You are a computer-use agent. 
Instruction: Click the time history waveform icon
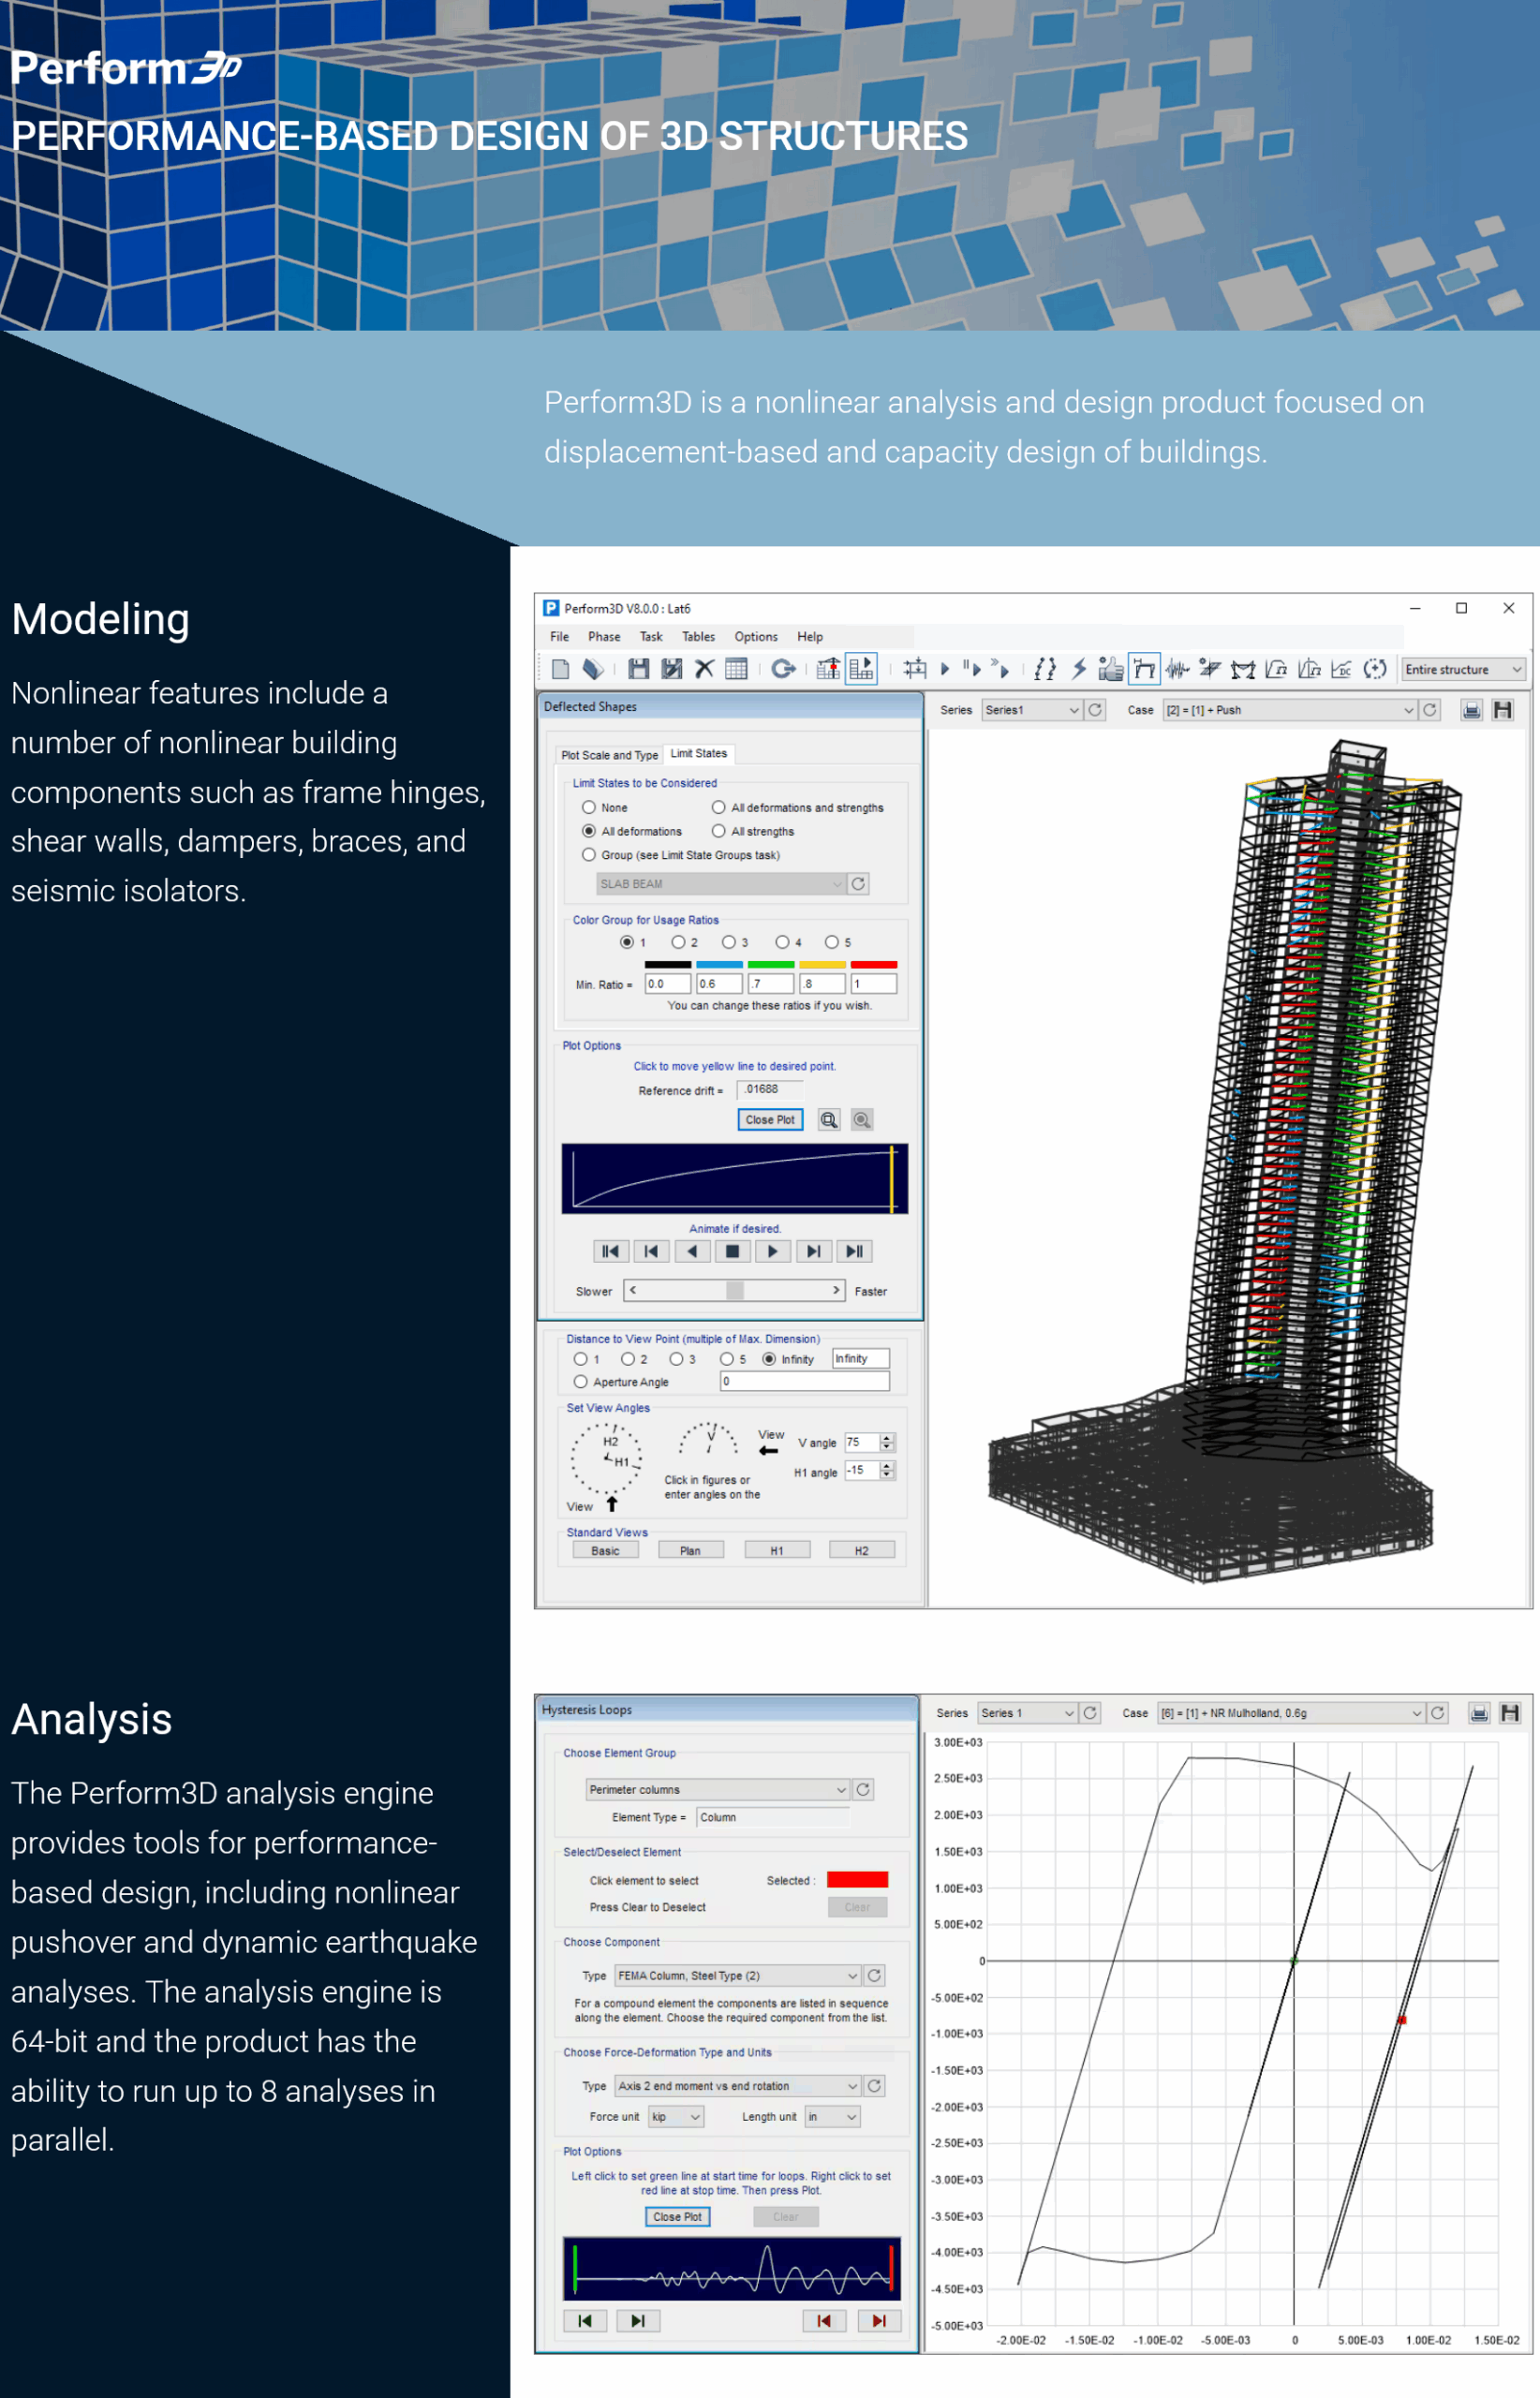(1177, 669)
